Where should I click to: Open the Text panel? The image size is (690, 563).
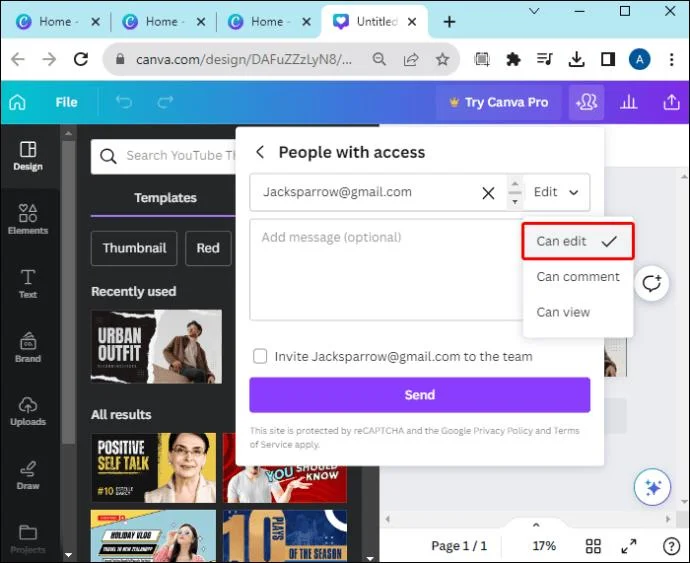click(28, 283)
